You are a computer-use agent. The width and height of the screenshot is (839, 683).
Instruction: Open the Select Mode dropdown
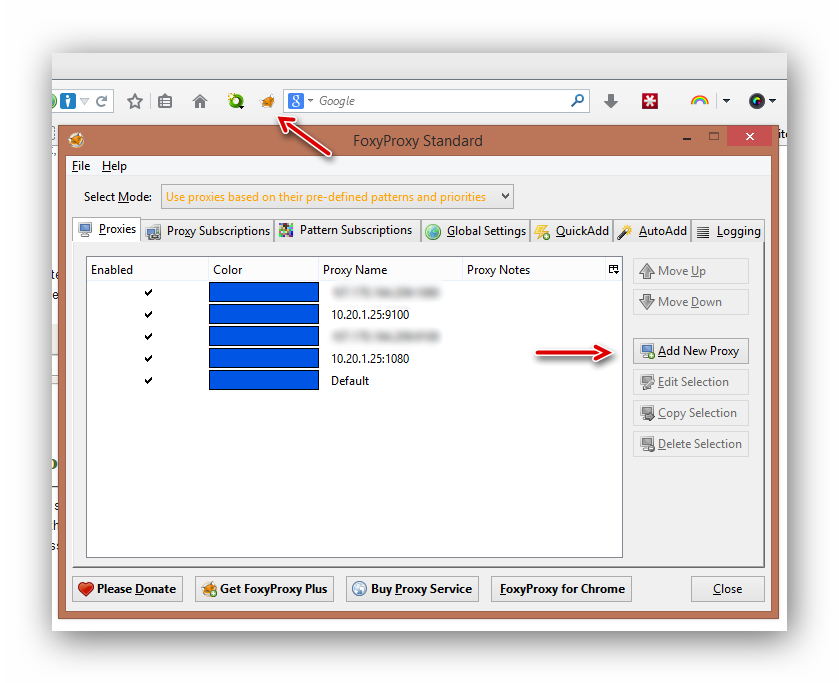[x=337, y=196]
